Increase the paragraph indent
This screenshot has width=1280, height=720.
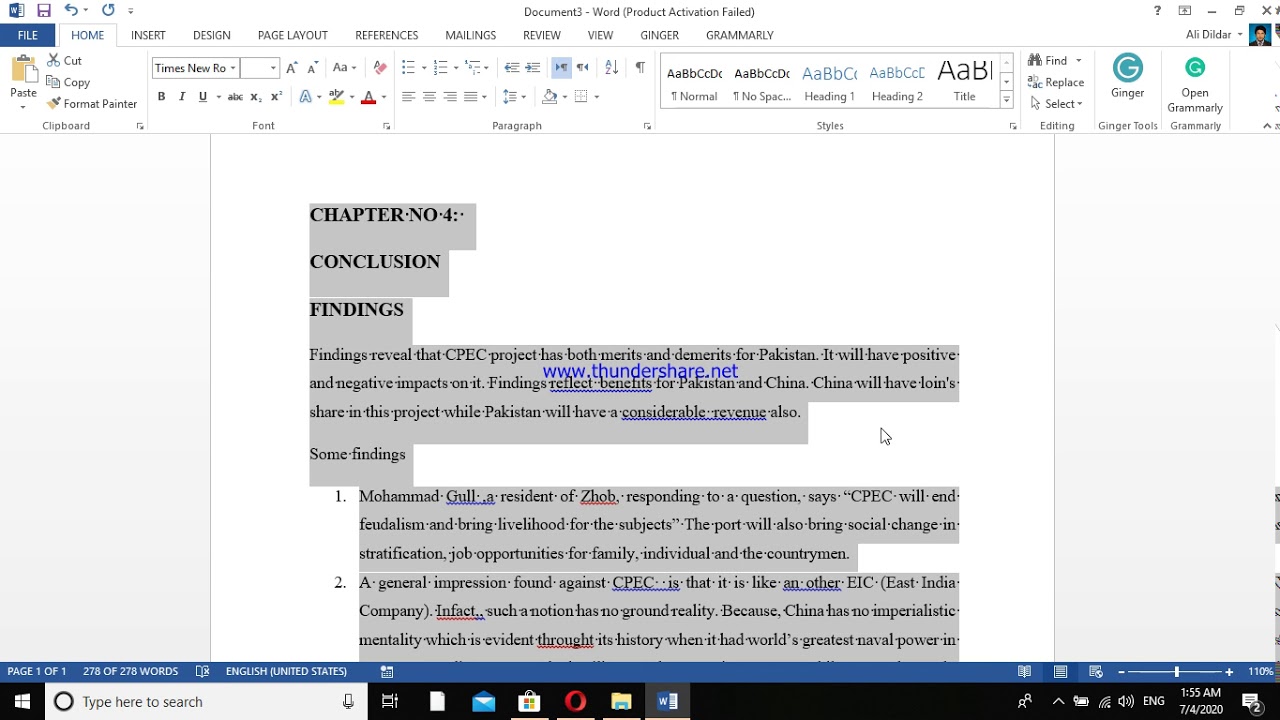(x=533, y=68)
